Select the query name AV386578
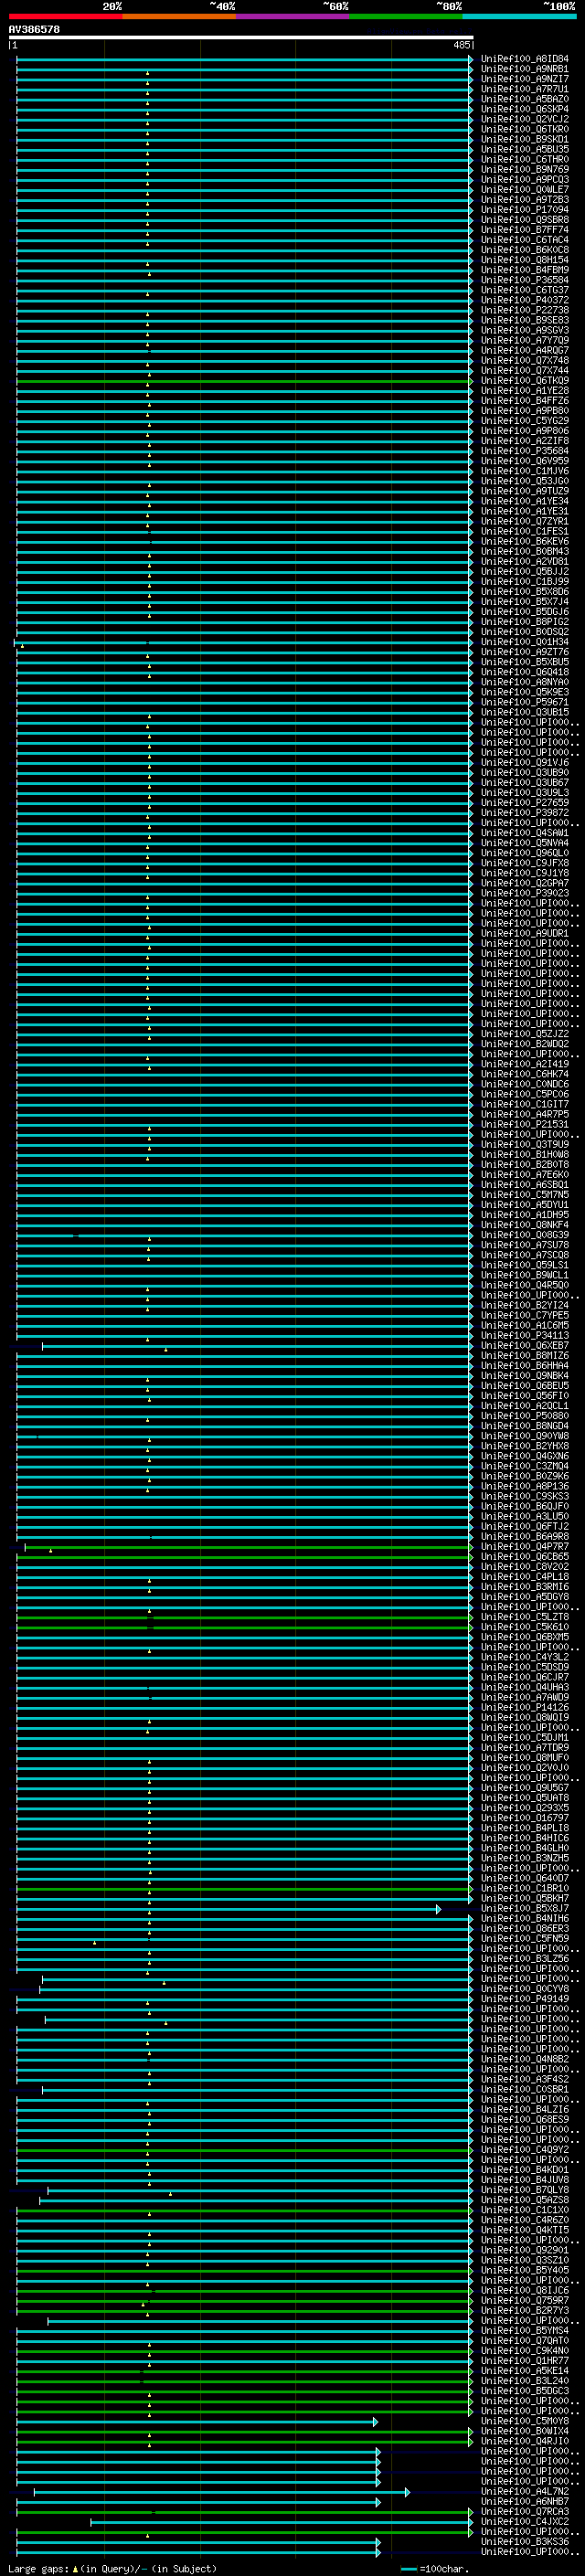The height and width of the screenshot is (2576, 585). tap(34, 29)
